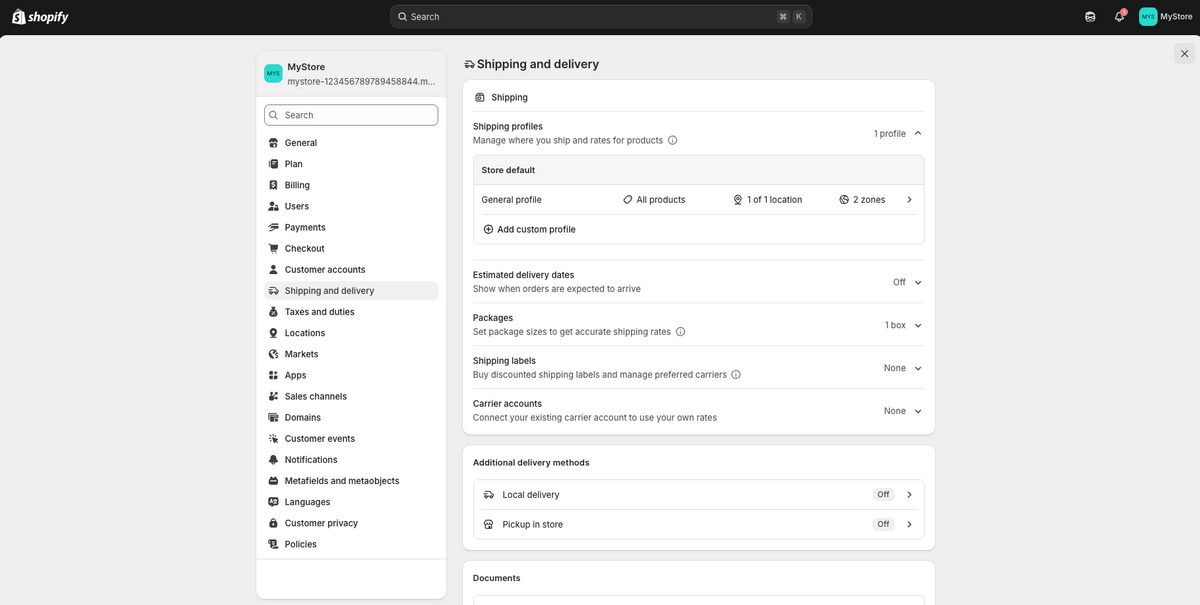Click the Estimated delivery dates 'Off' value
1200x605 pixels.
point(899,282)
